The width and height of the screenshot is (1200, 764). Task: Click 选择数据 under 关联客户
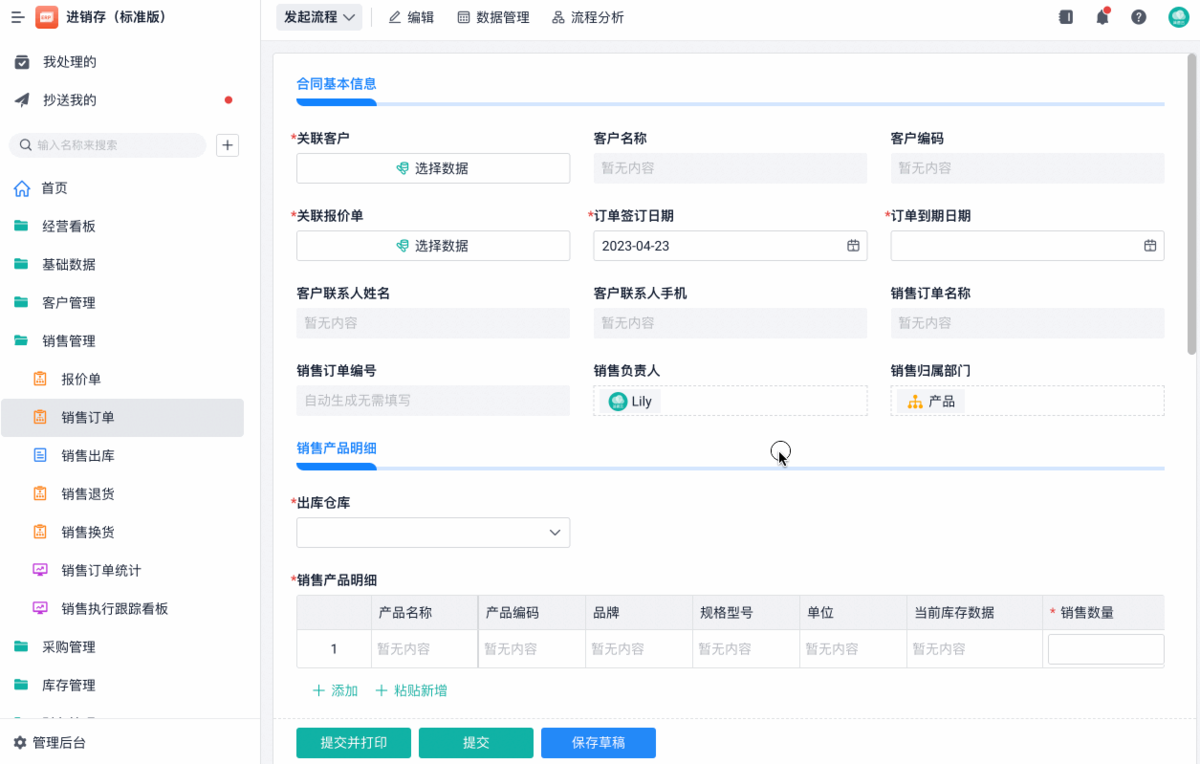(x=433, y=169)
